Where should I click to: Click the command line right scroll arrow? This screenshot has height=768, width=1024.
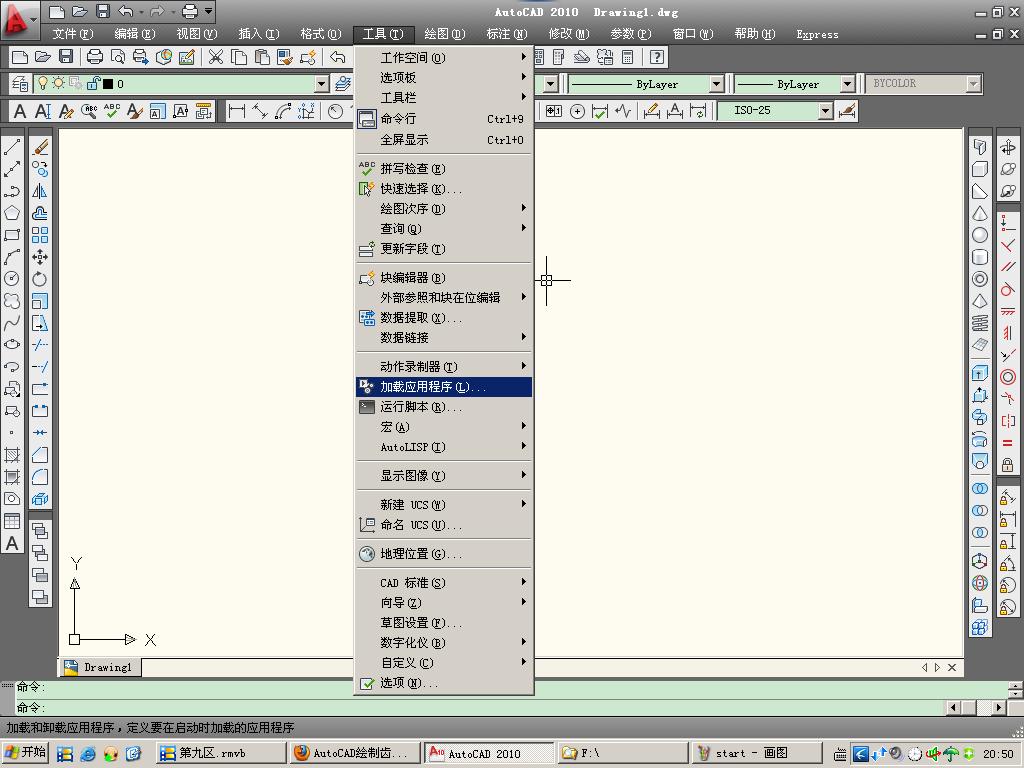[999, 707]
